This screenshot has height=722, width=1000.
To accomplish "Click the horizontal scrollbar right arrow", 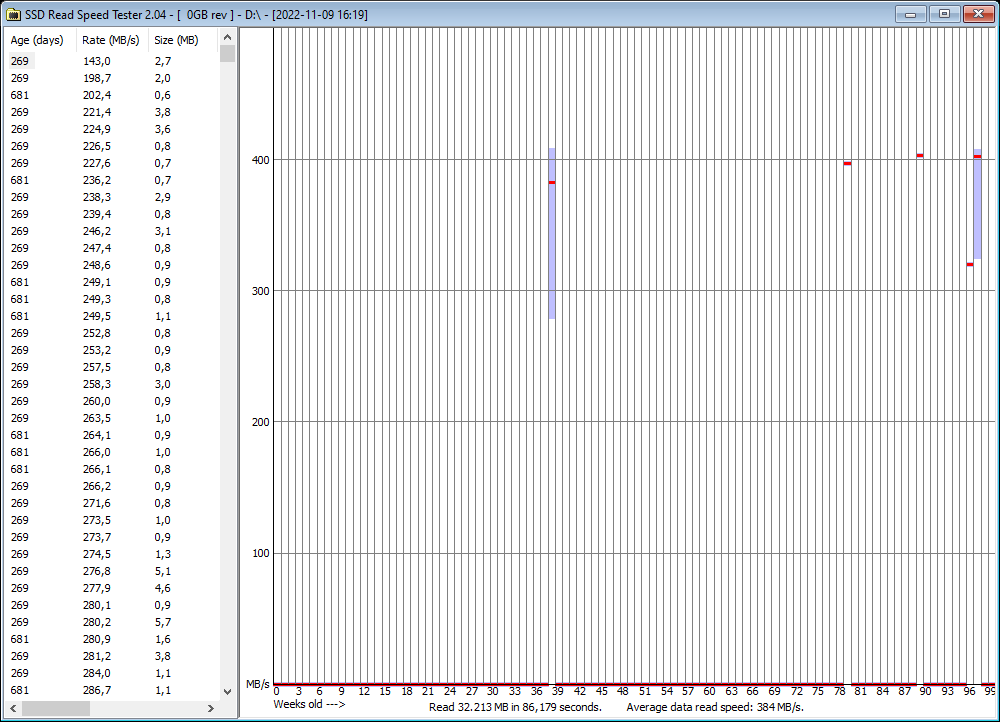I will [x=211, y=710].
